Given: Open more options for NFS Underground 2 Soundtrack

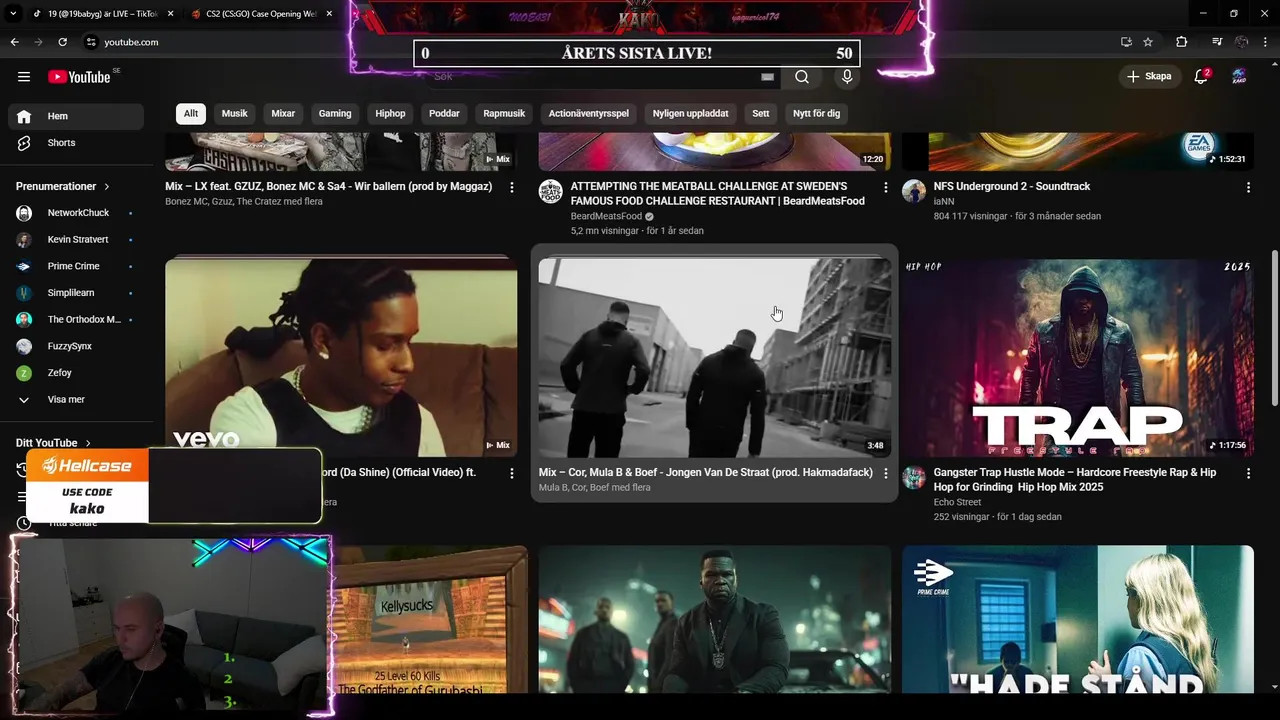Looking at the screenshot, I should point(1248,187).
